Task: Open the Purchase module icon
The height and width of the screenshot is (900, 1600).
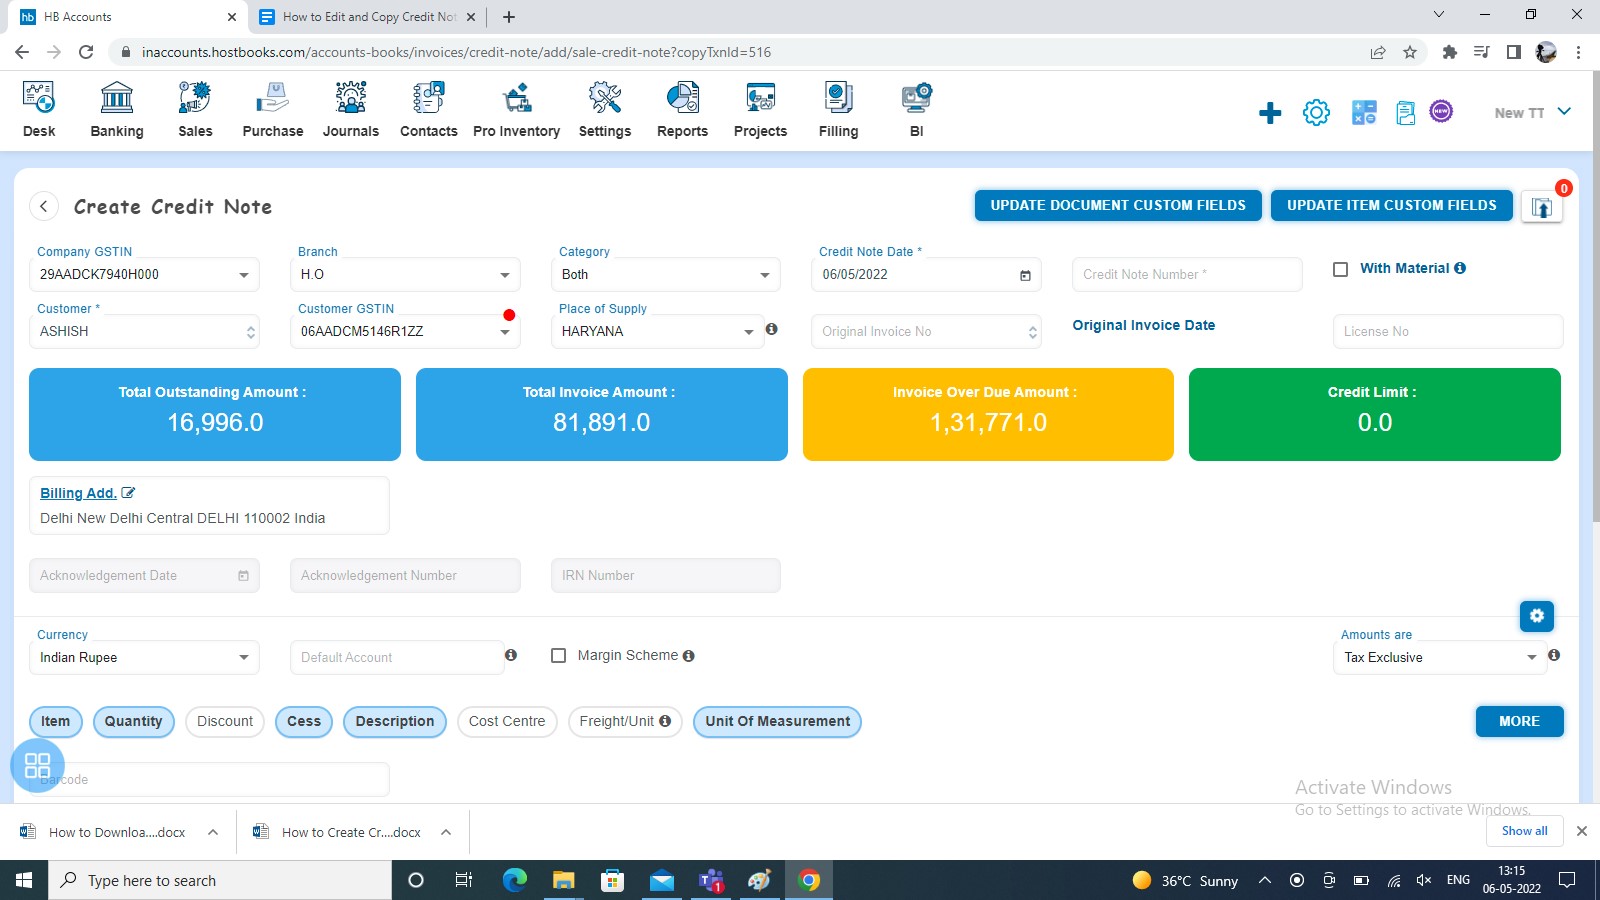Action: 273,98
